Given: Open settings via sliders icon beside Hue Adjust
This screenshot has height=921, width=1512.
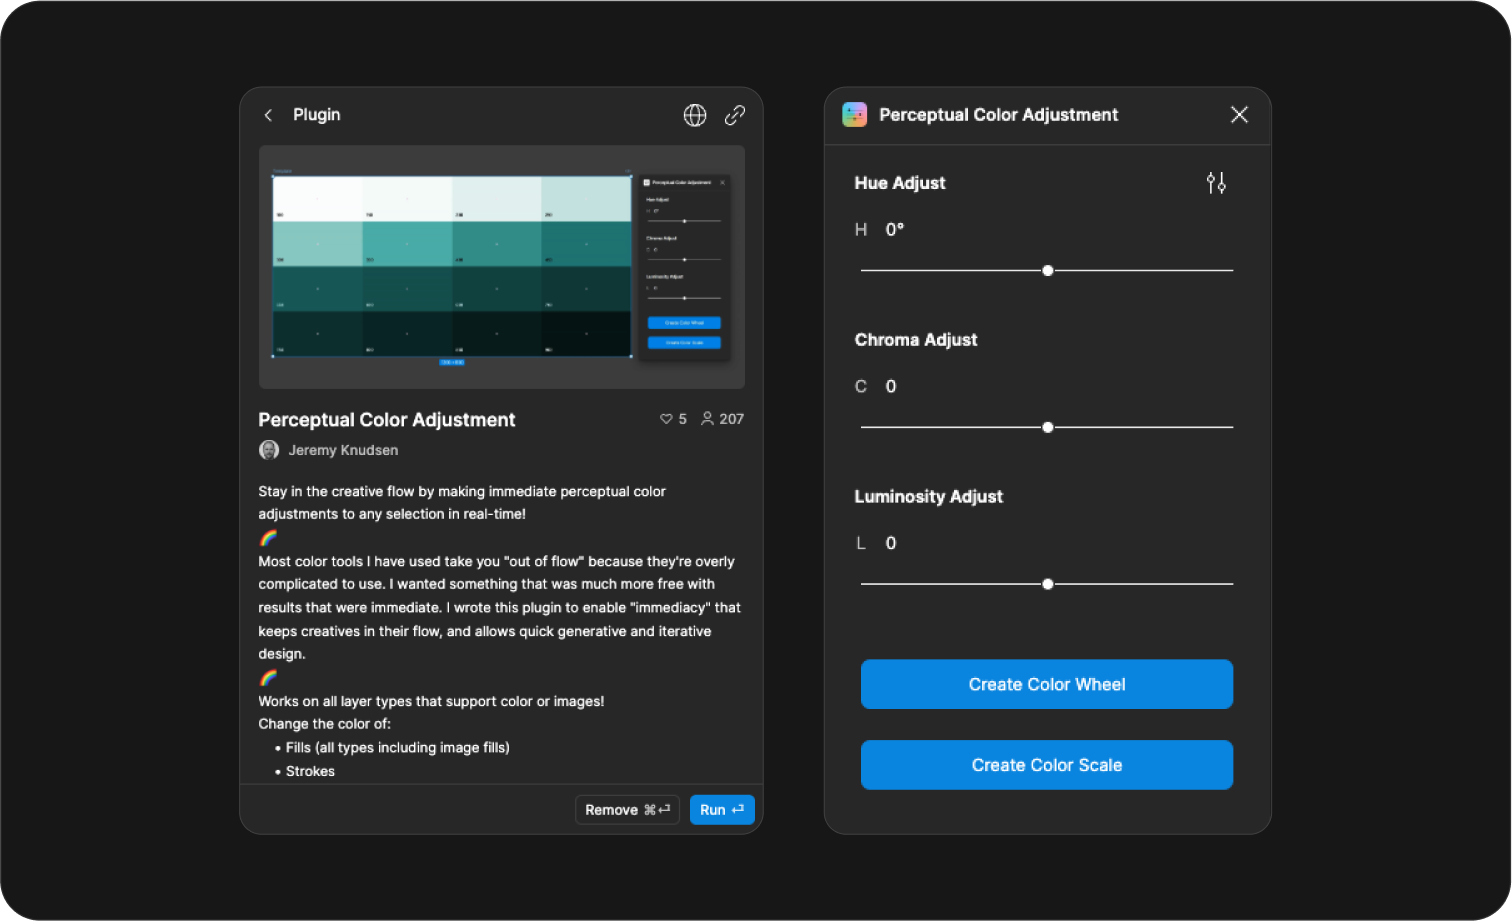Looking at the screenshot, I should point(1216,183).
